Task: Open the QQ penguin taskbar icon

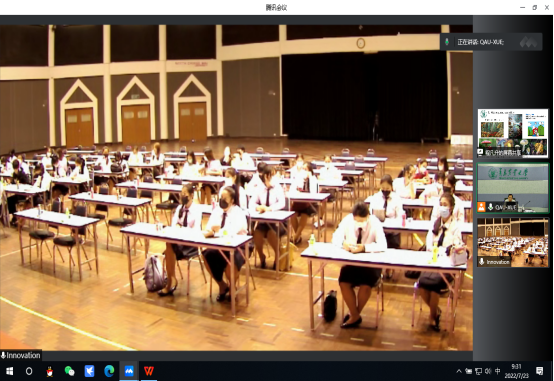Action: (x=50, y=371)
